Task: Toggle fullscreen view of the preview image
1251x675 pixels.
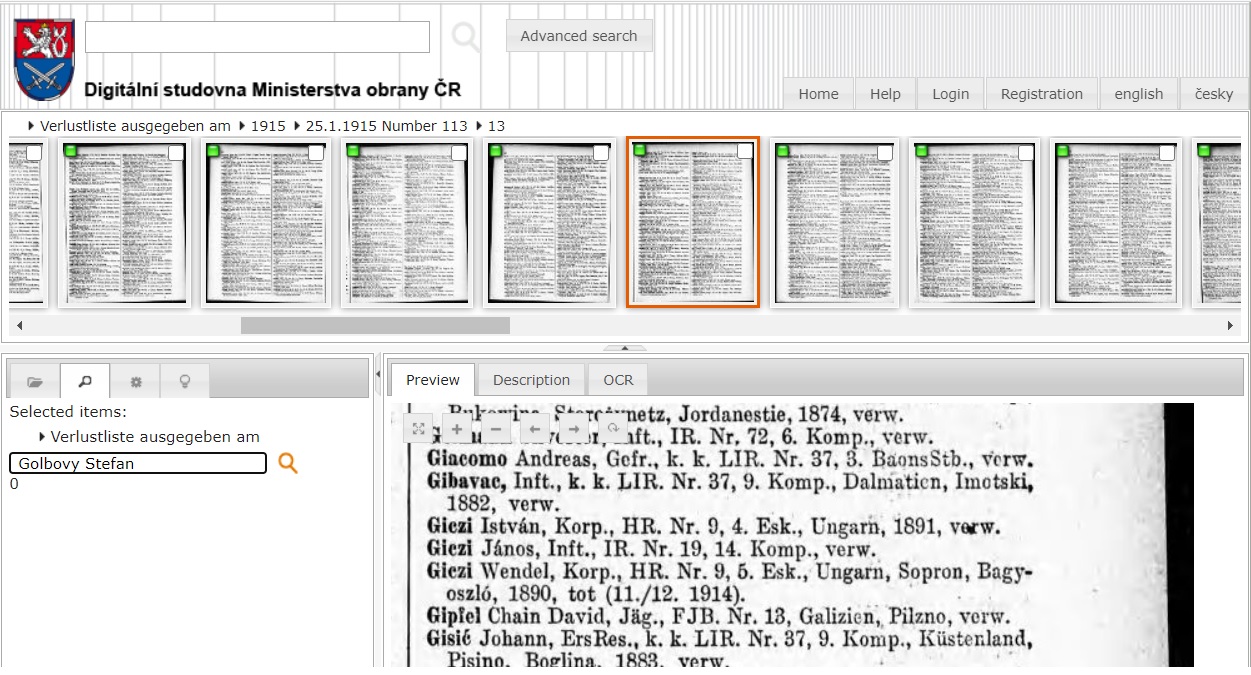Action: (419, 429)
